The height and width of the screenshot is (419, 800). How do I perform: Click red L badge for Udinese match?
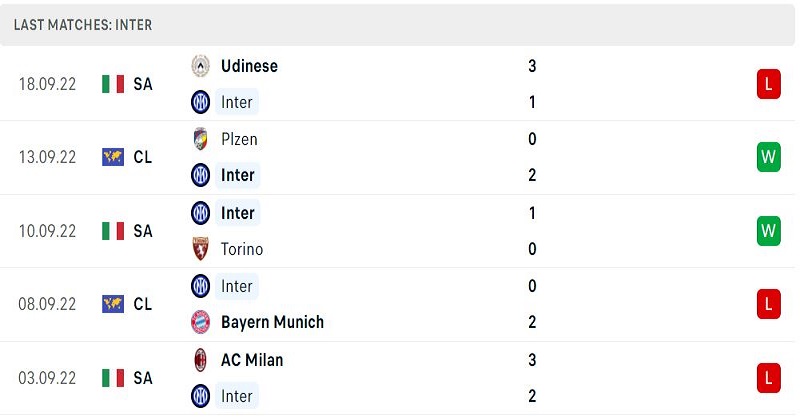pyautogui.click(x=768, y=84)
